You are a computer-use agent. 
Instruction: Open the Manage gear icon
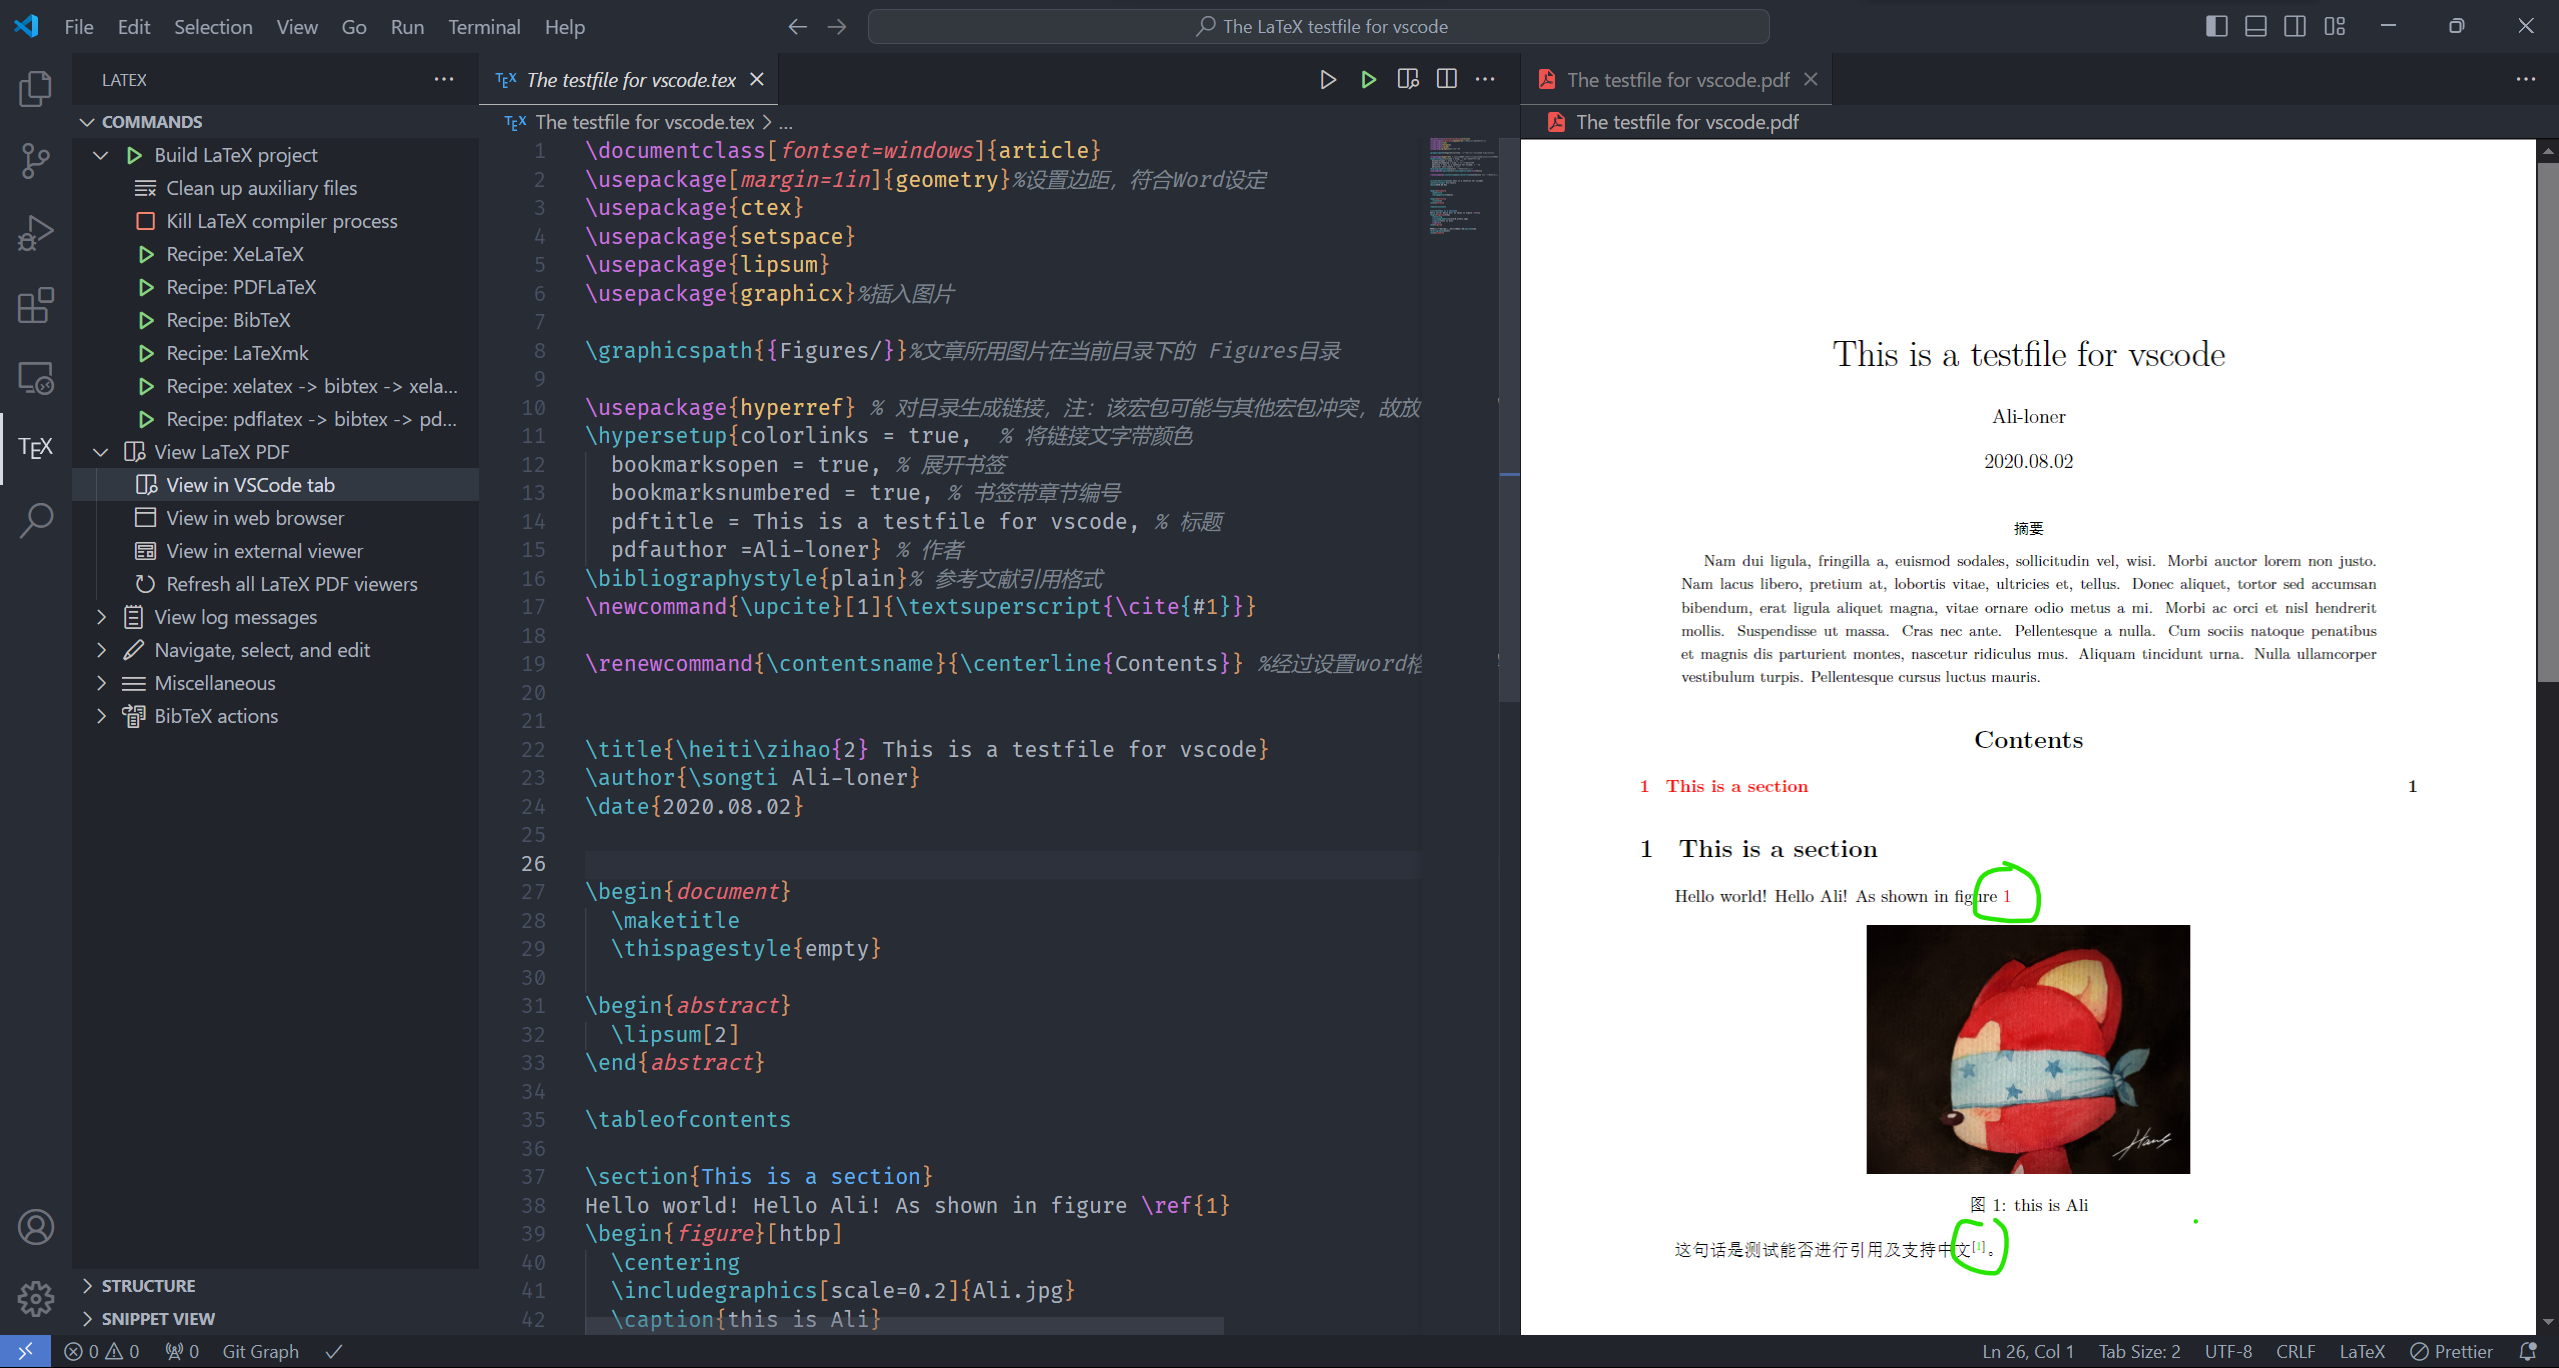click(36, 1298)
